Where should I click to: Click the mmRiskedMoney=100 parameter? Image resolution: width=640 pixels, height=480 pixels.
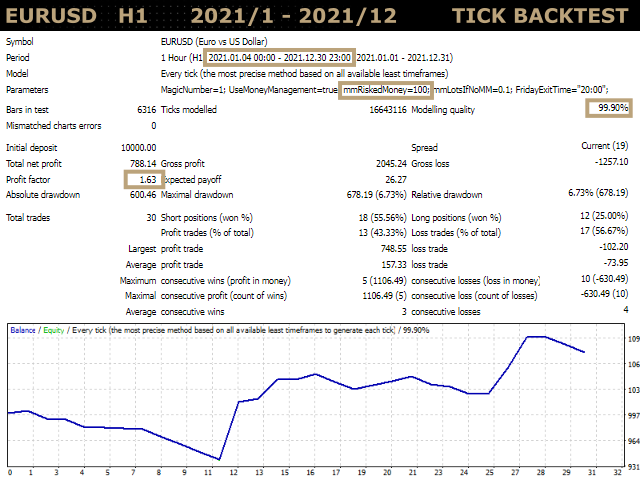385,90
